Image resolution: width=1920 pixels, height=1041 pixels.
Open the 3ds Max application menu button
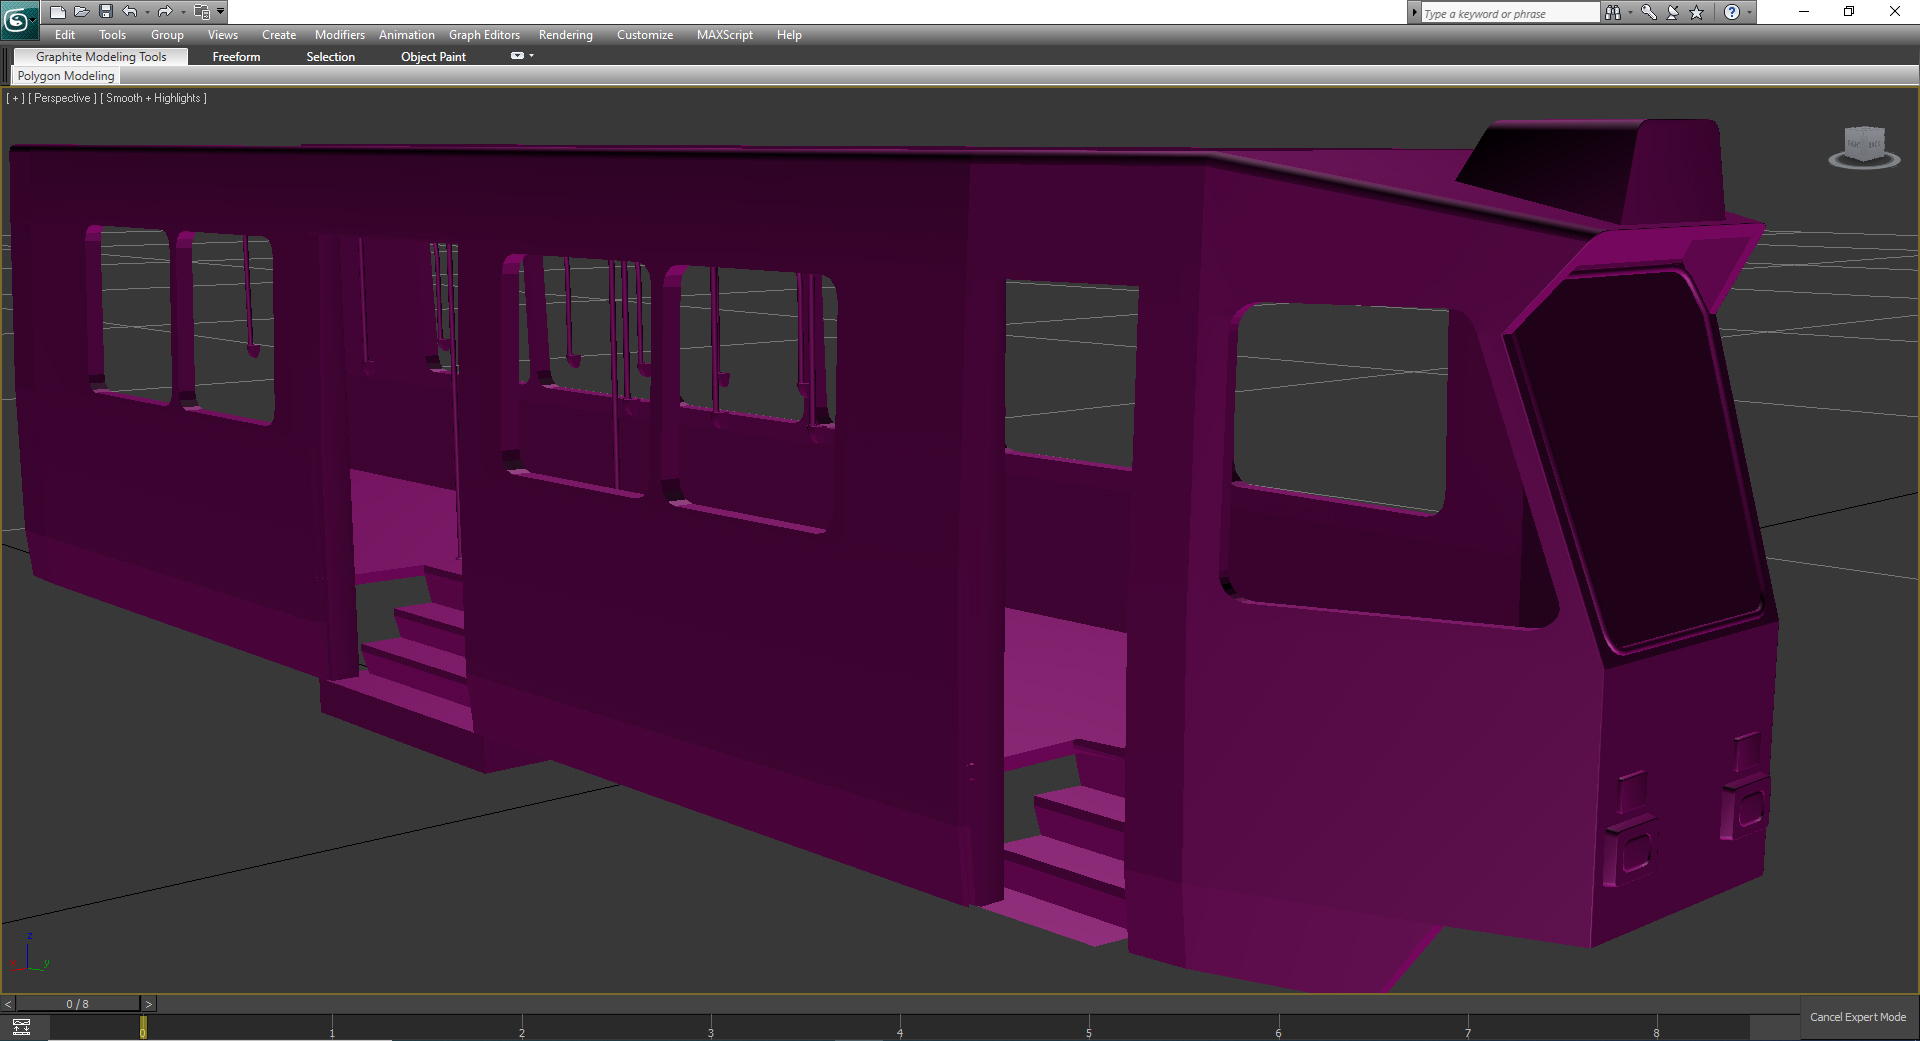[x=18, y=19]
